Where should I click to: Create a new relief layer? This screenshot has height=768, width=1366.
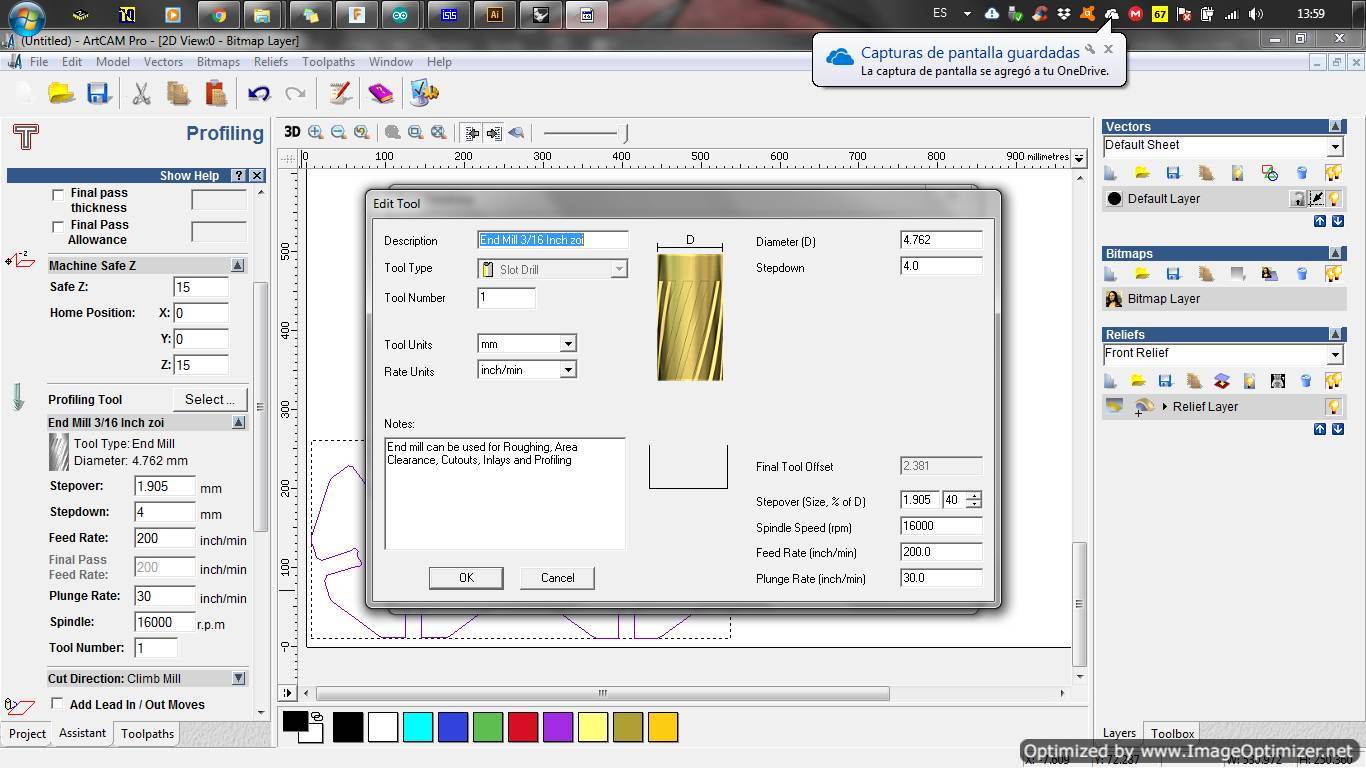[1110, 381]
